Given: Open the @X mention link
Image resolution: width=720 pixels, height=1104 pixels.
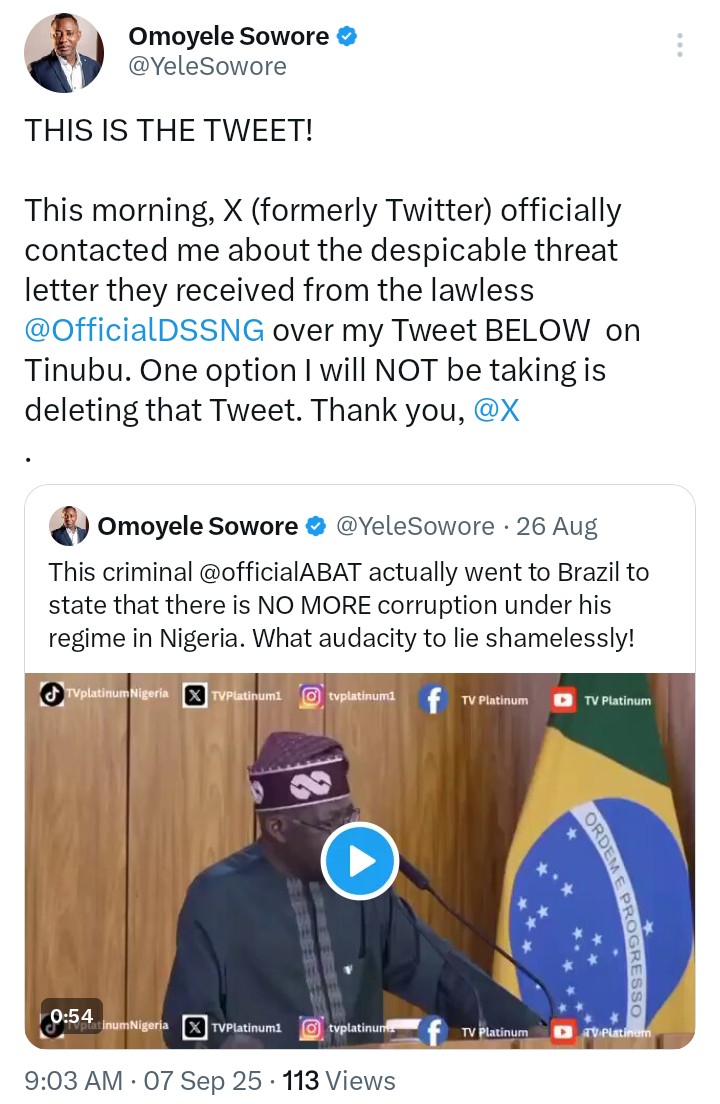Looking at the screenshot, I should [x=497, y=410].
